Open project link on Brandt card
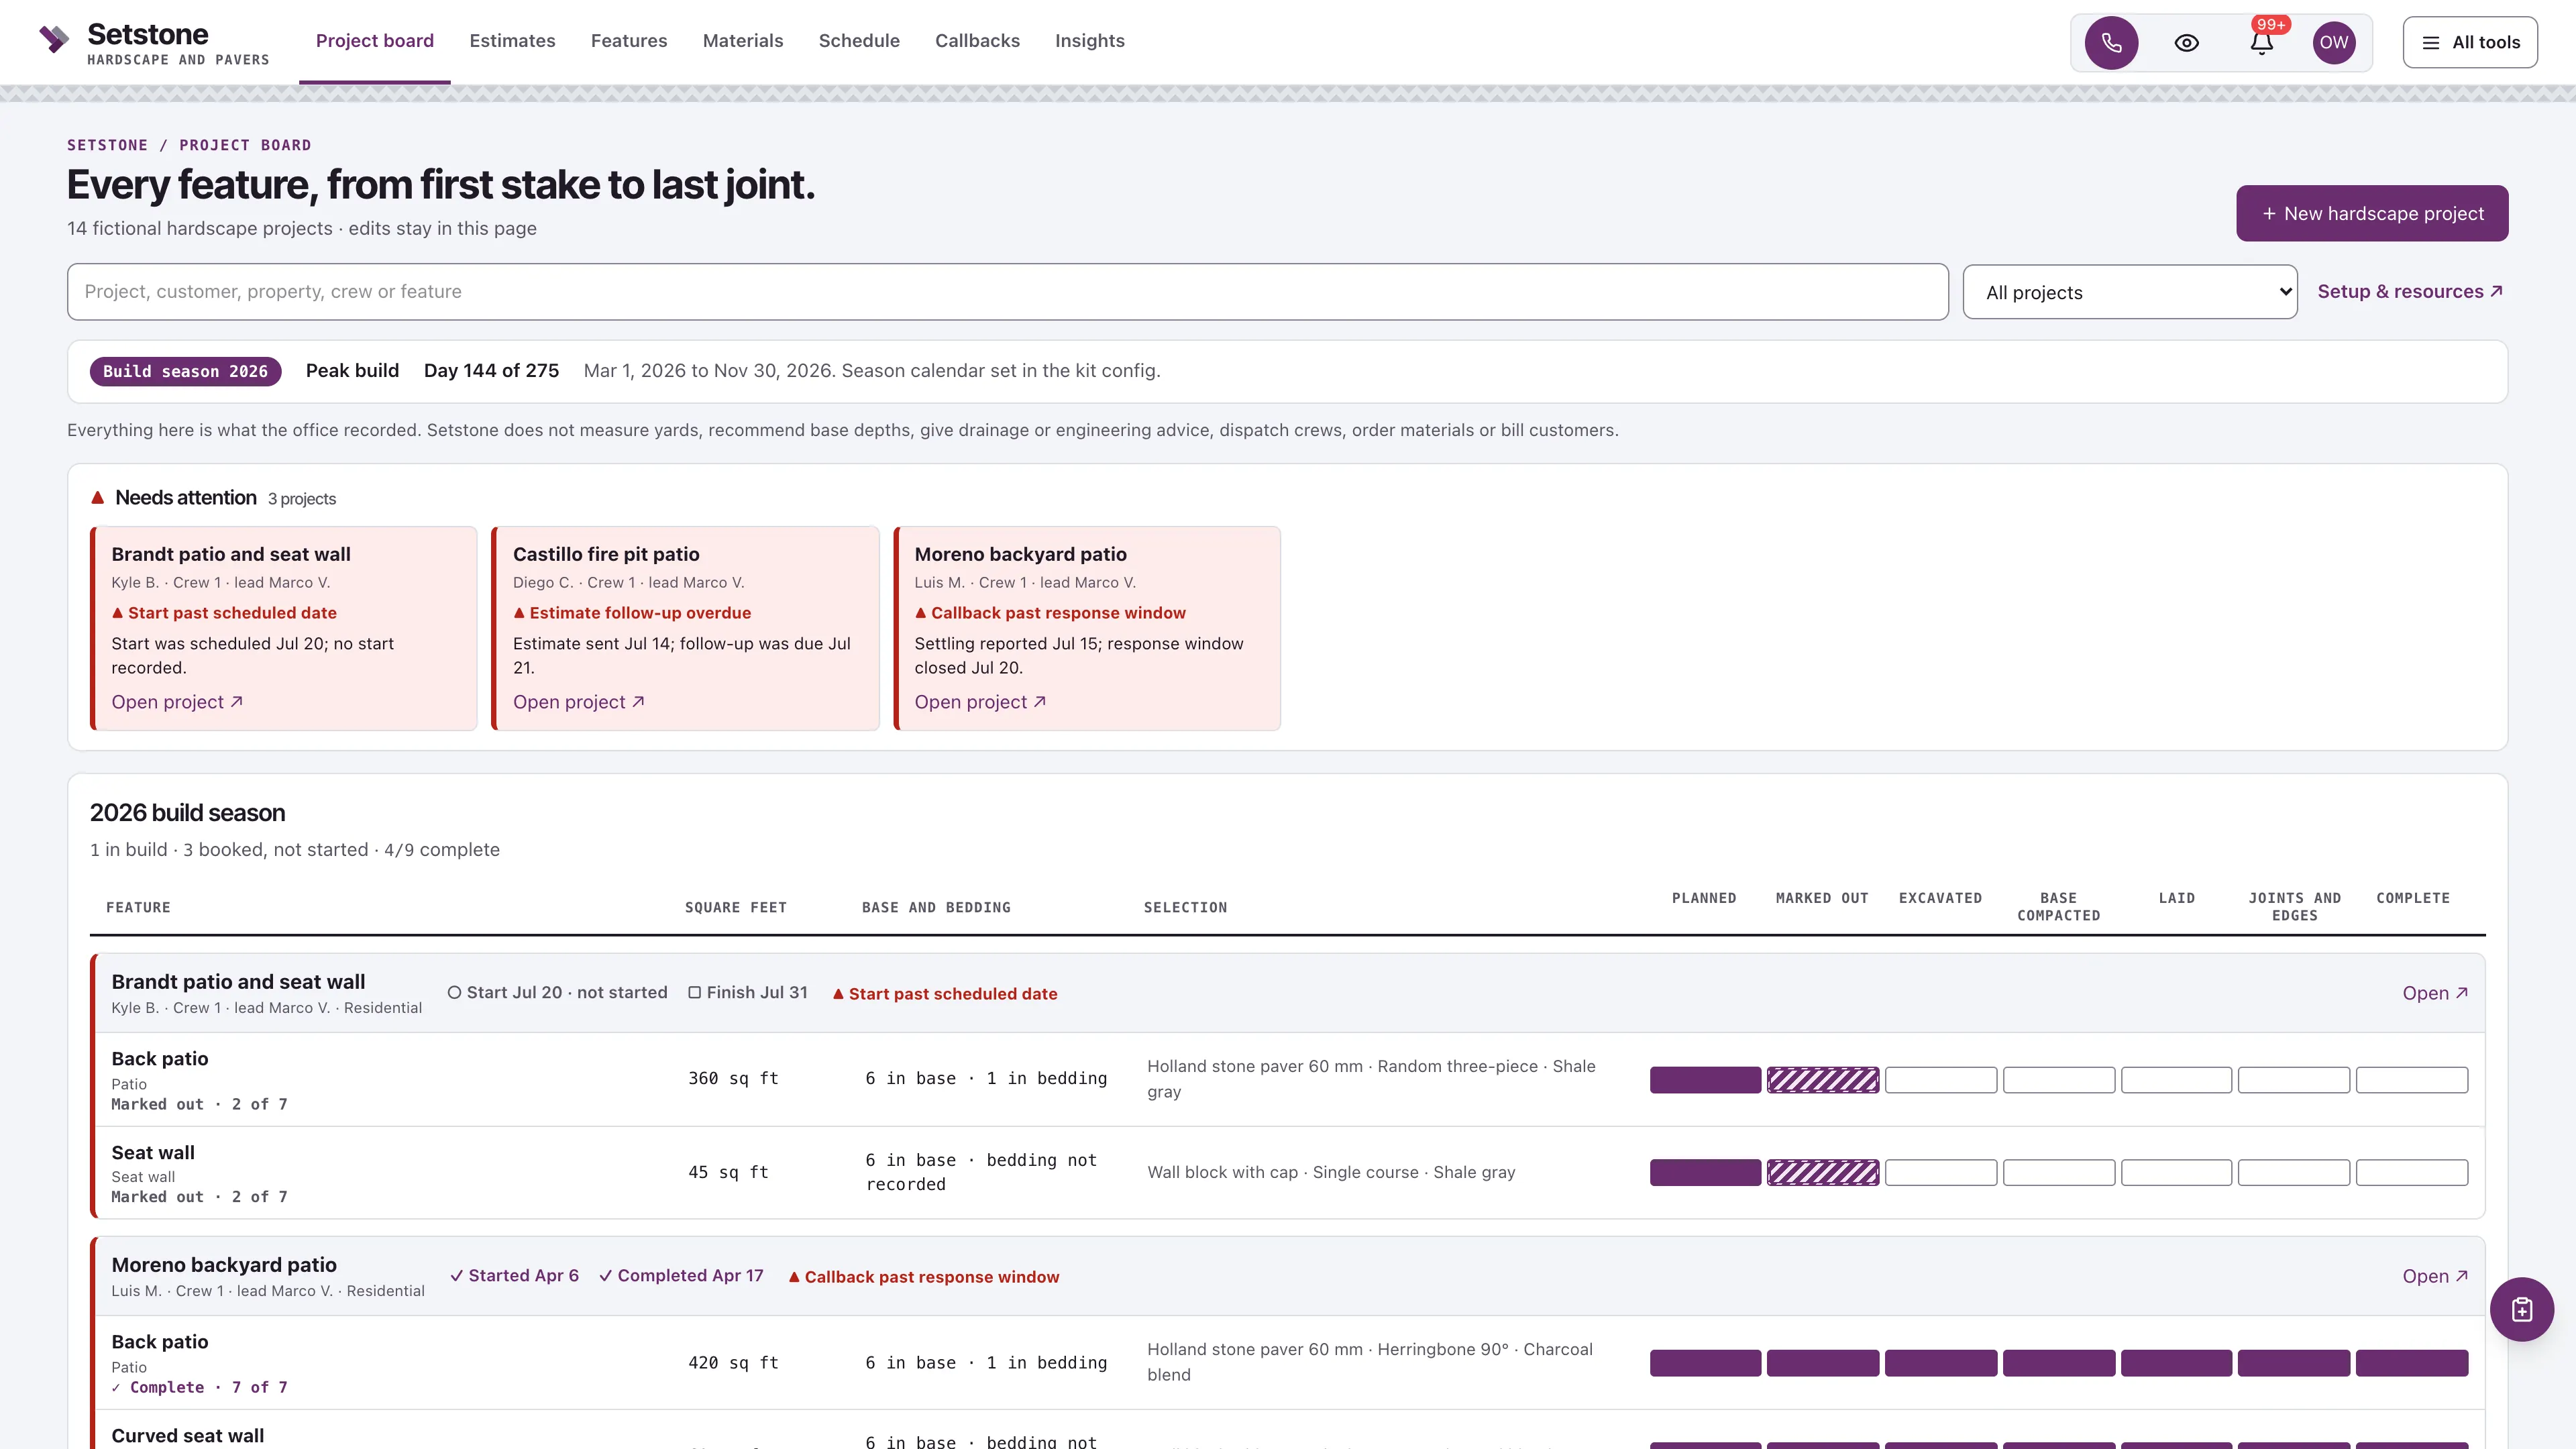 177,702
